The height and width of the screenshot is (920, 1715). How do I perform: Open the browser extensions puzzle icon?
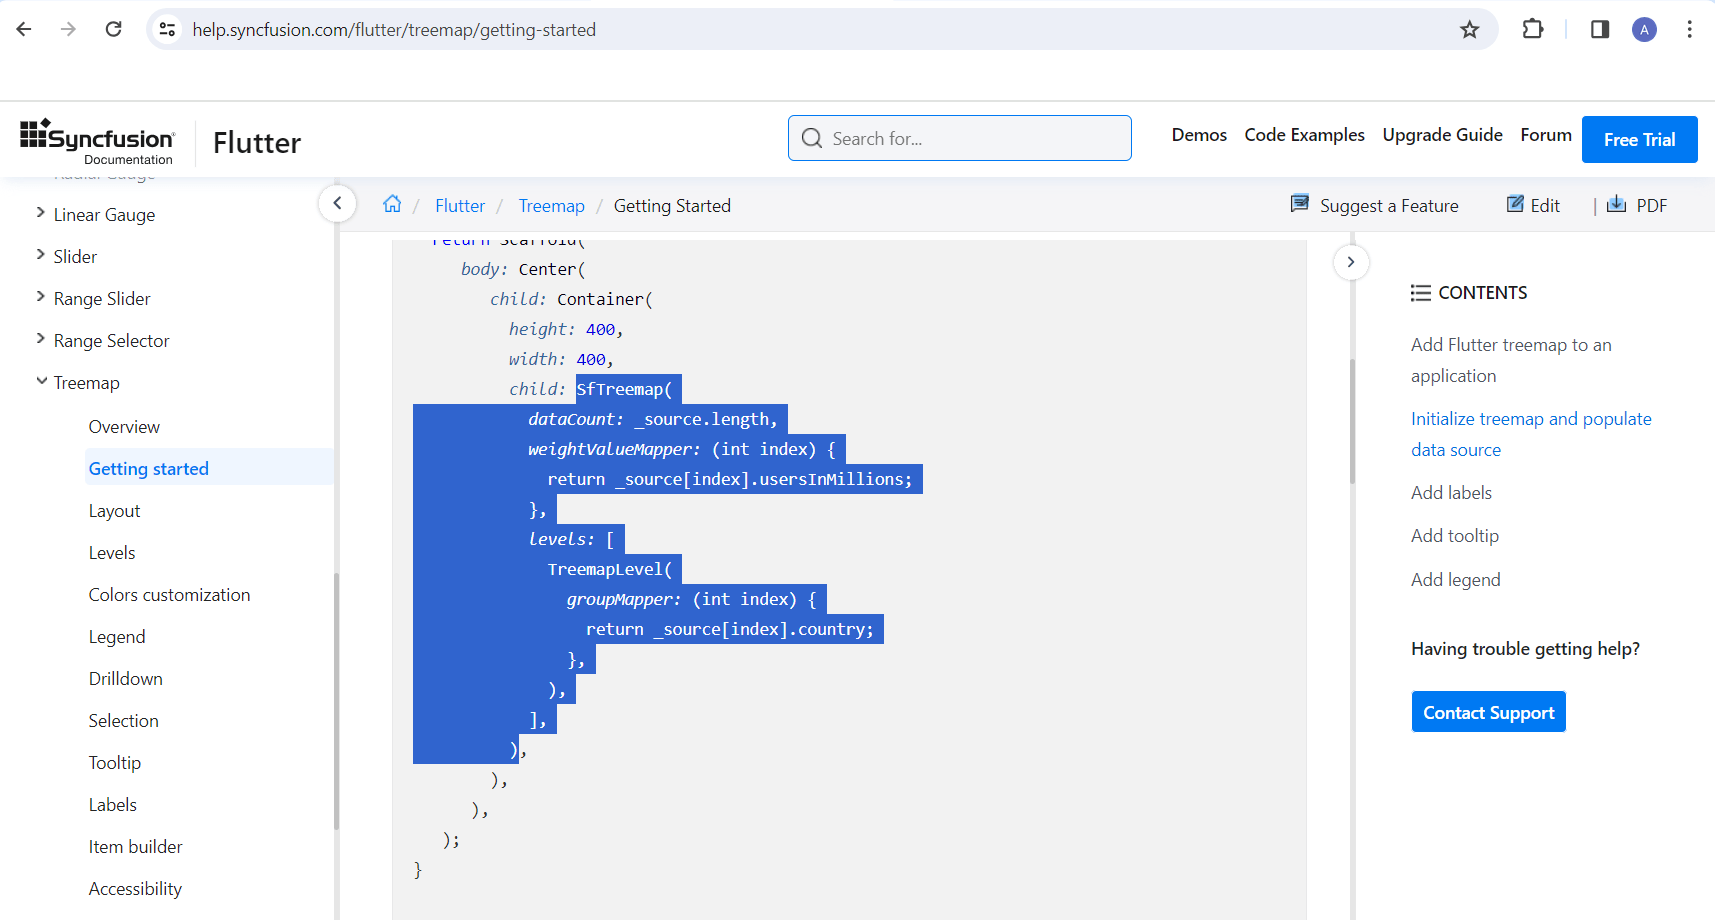[x=1532, y=29]
